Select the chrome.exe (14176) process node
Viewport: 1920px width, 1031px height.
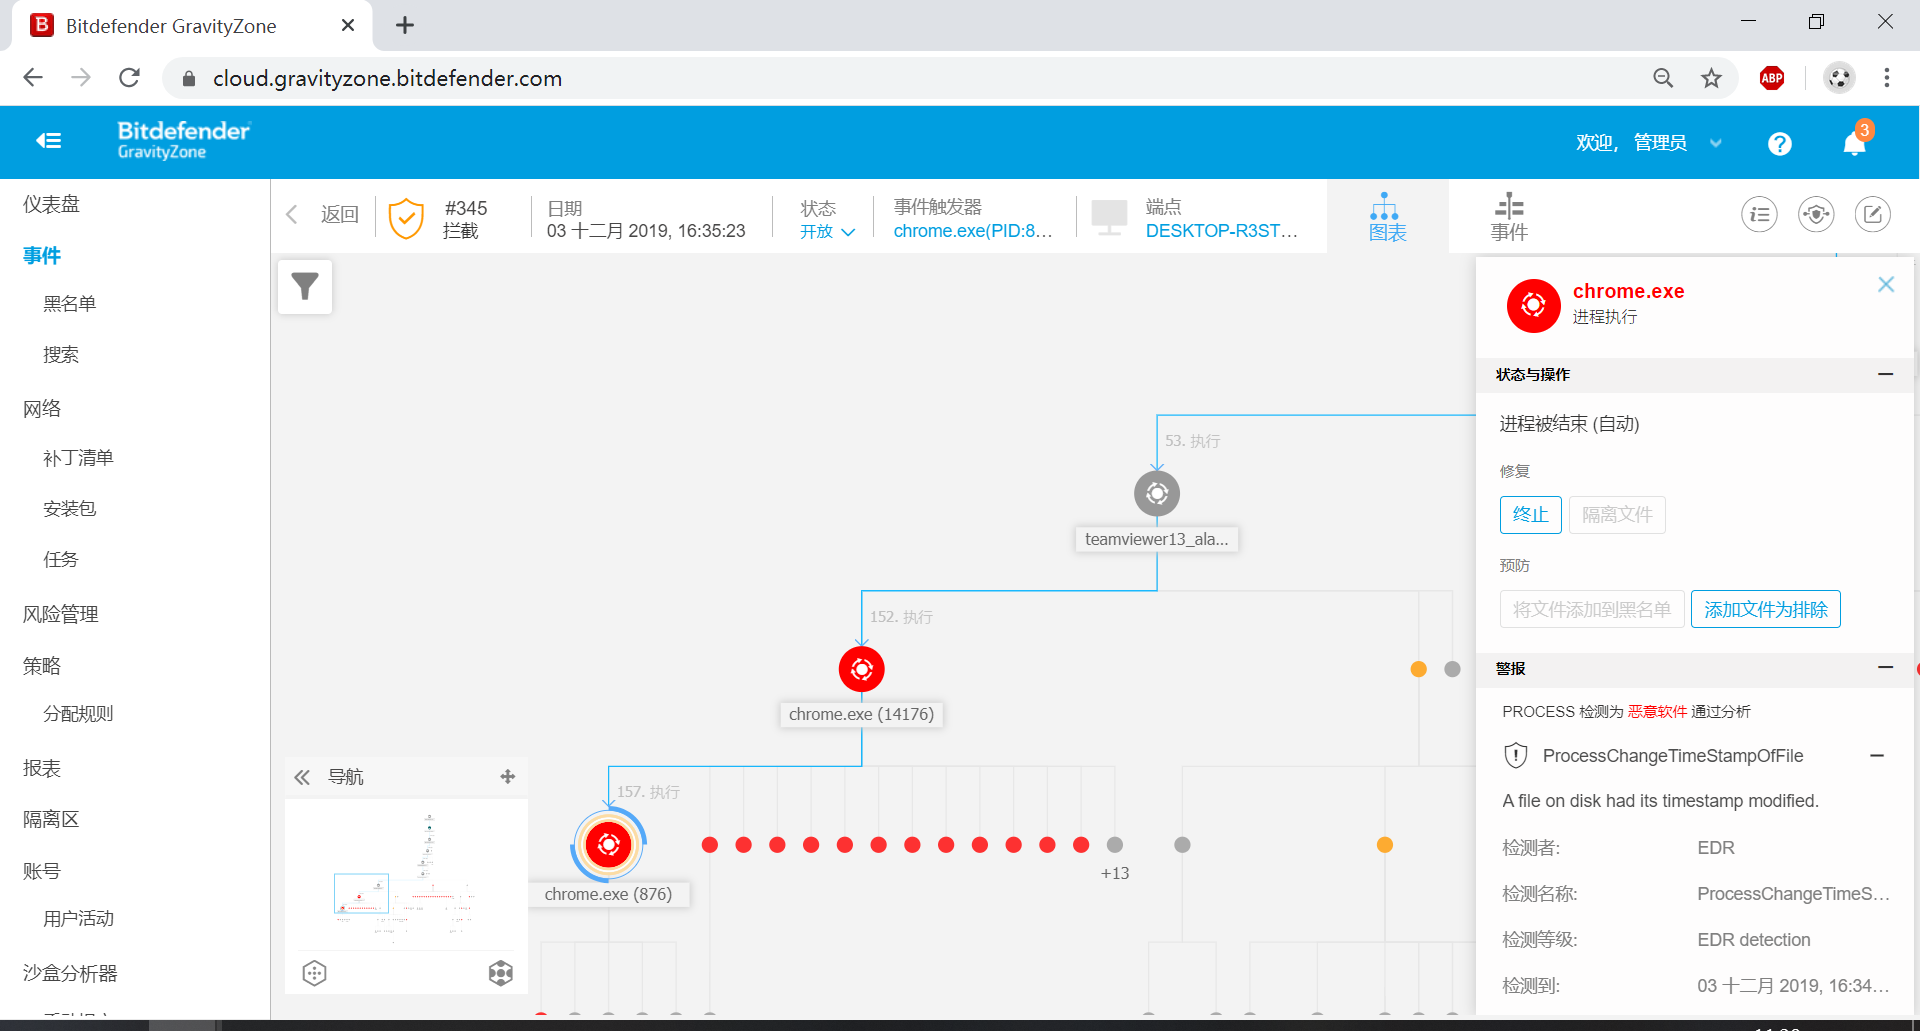click(862, 669)
